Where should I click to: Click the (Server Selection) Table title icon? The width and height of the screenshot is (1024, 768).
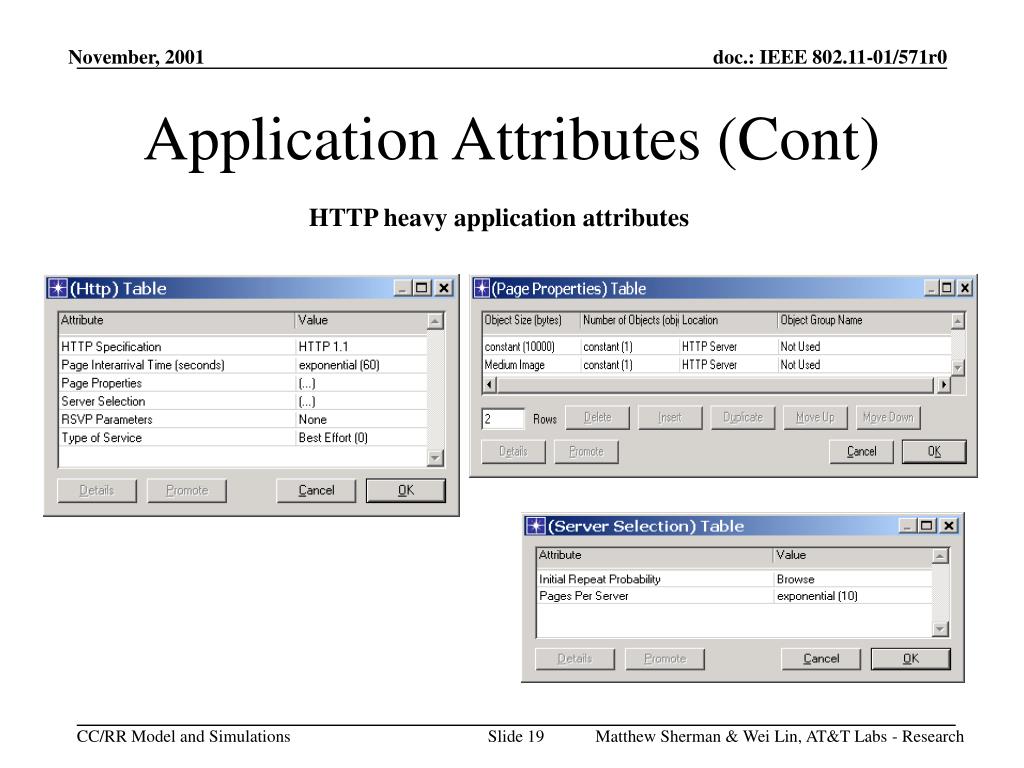tap(536, 526)
